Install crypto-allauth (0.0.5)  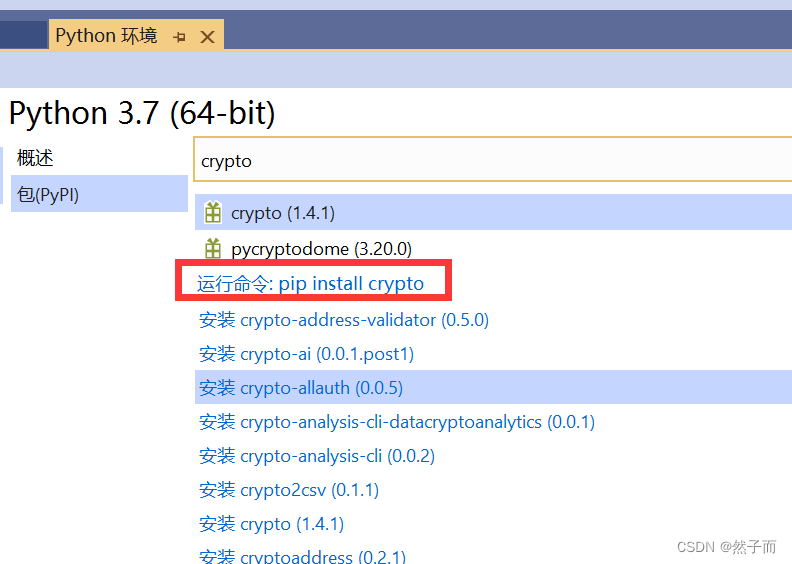(x=300, y=388)
